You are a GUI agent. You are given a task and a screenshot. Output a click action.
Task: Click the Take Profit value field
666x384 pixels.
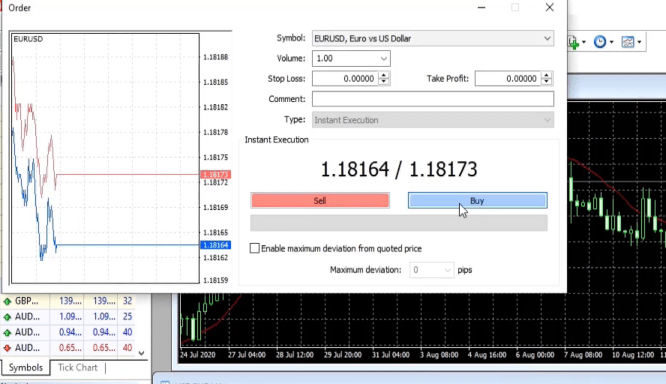click(508, 79)
